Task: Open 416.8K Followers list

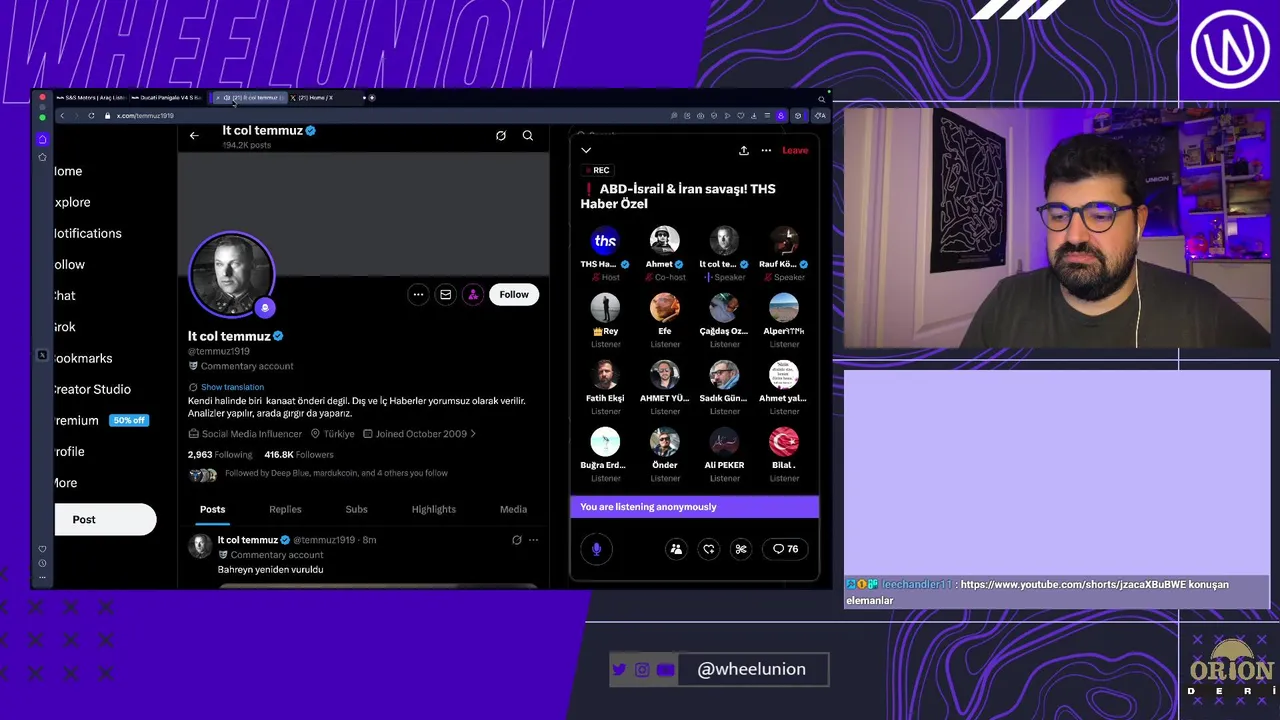Action: [x=299, y=455]
